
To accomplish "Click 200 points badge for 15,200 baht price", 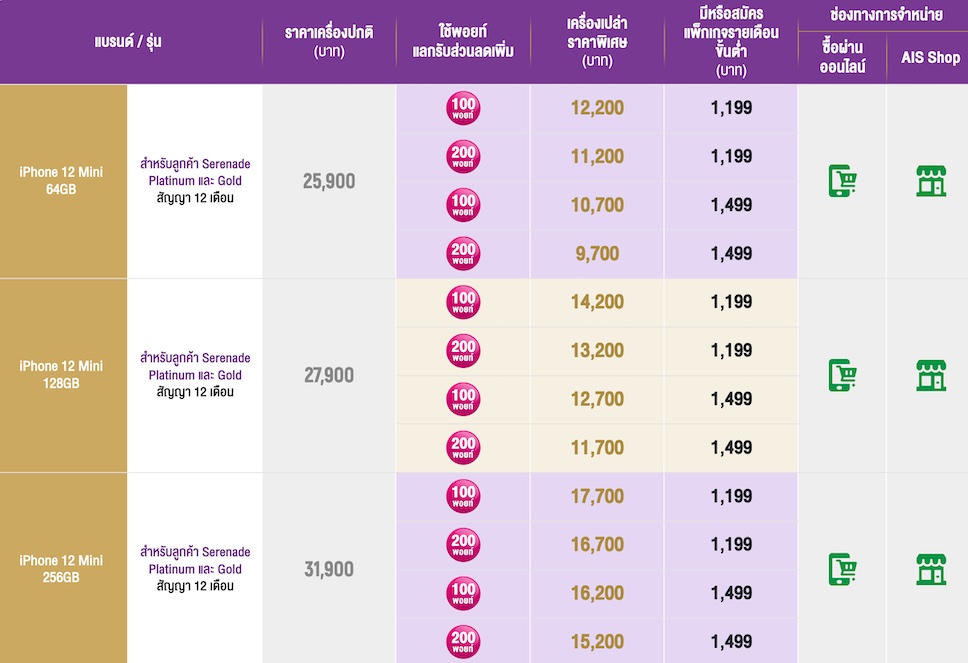I will pos(463,642).
